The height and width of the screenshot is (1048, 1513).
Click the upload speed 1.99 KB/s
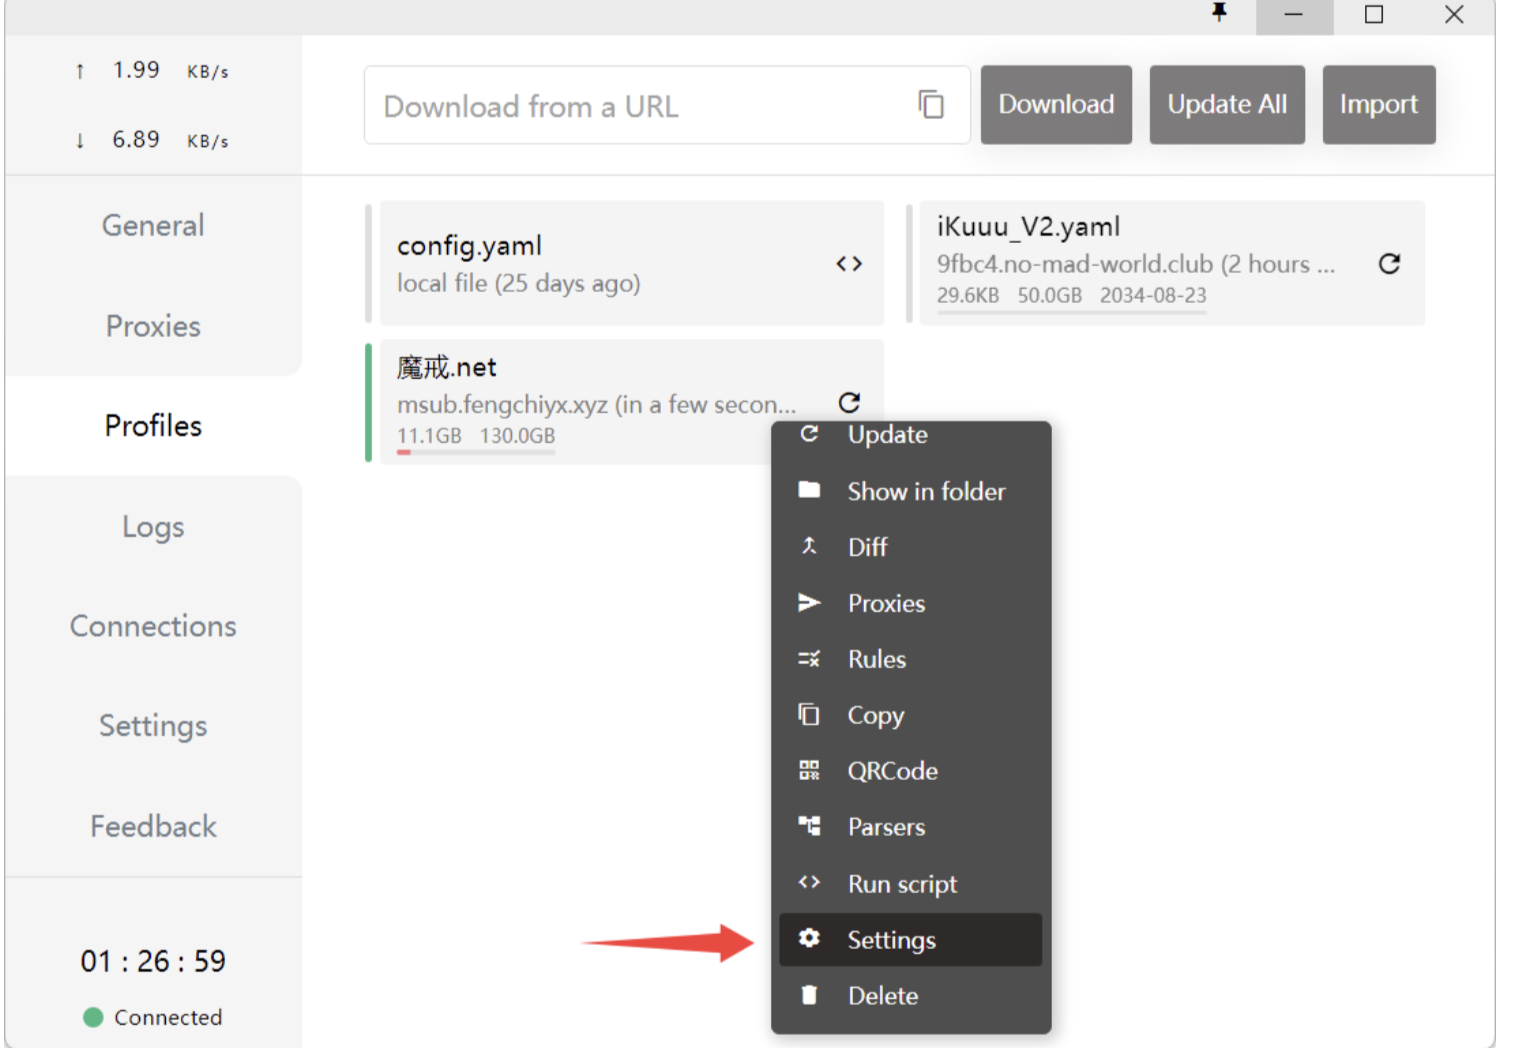(153, 70)
